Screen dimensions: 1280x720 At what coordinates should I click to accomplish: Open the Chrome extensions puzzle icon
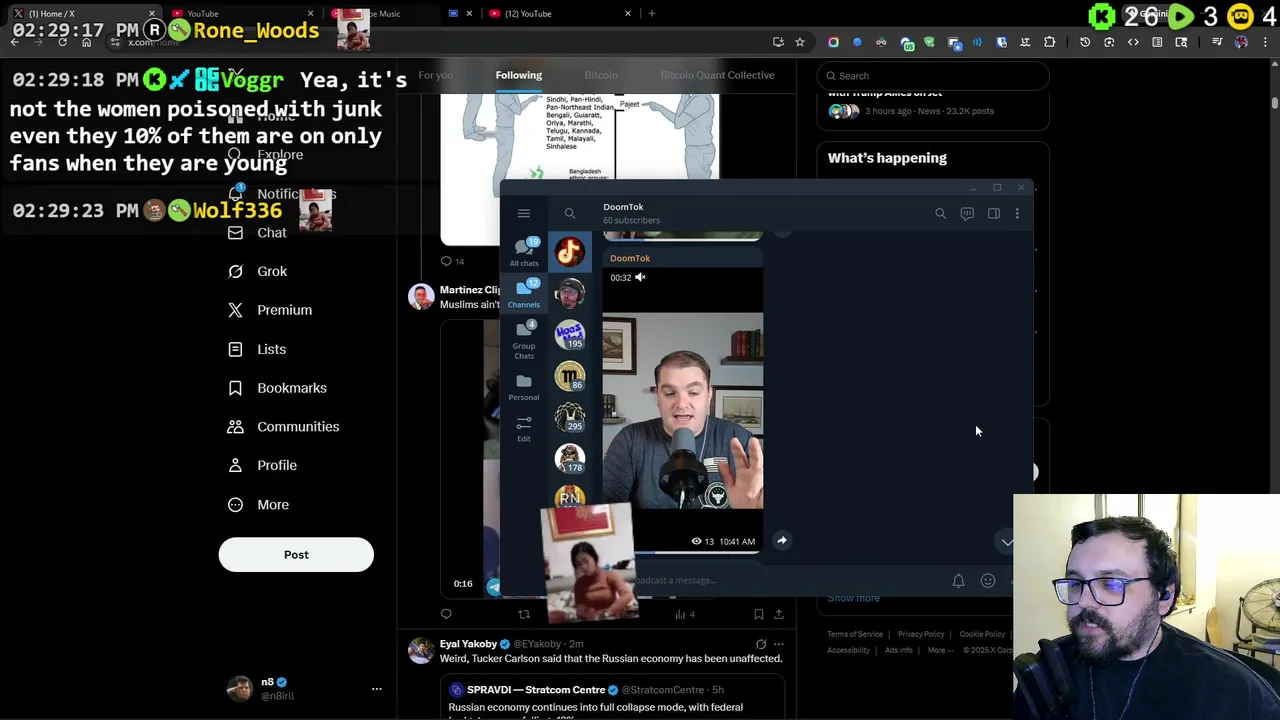[1049, 42]
